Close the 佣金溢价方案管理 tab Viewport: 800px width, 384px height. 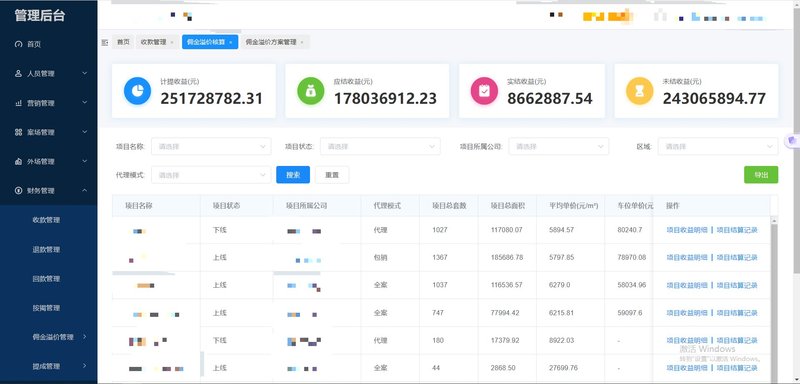click(302, 42)
